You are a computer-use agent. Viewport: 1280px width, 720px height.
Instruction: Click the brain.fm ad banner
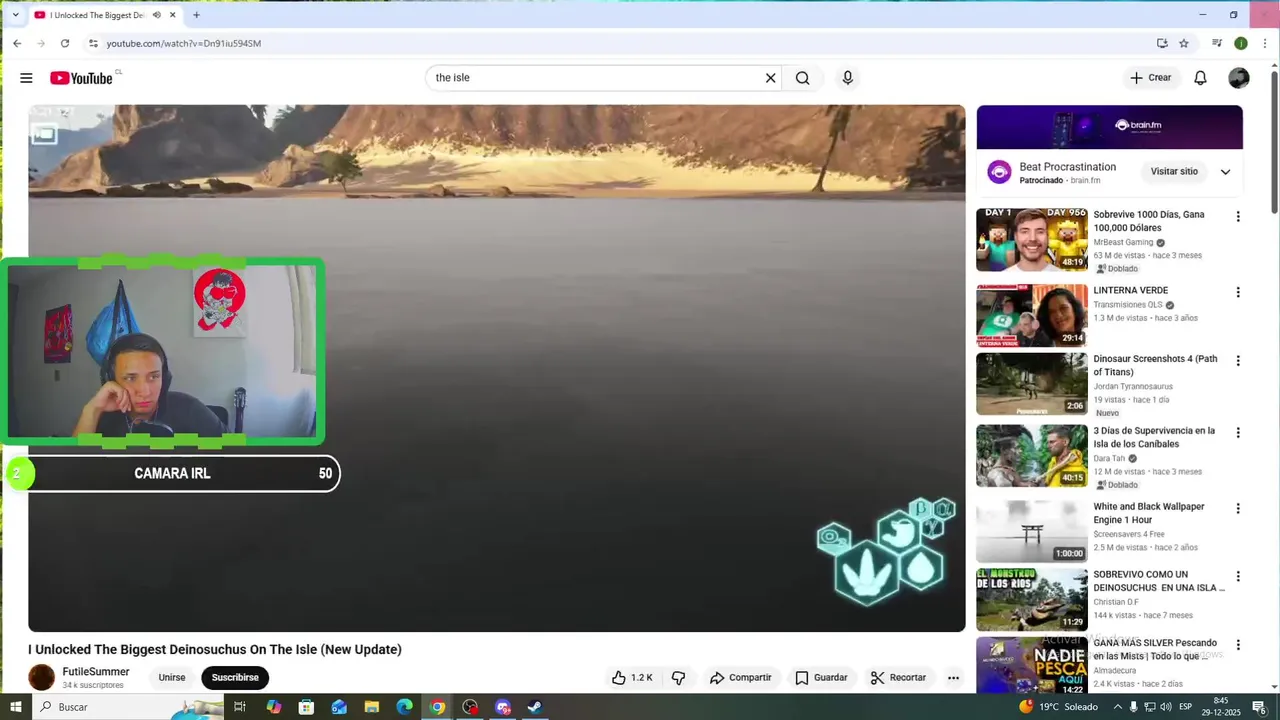[x=1109, y=127]
